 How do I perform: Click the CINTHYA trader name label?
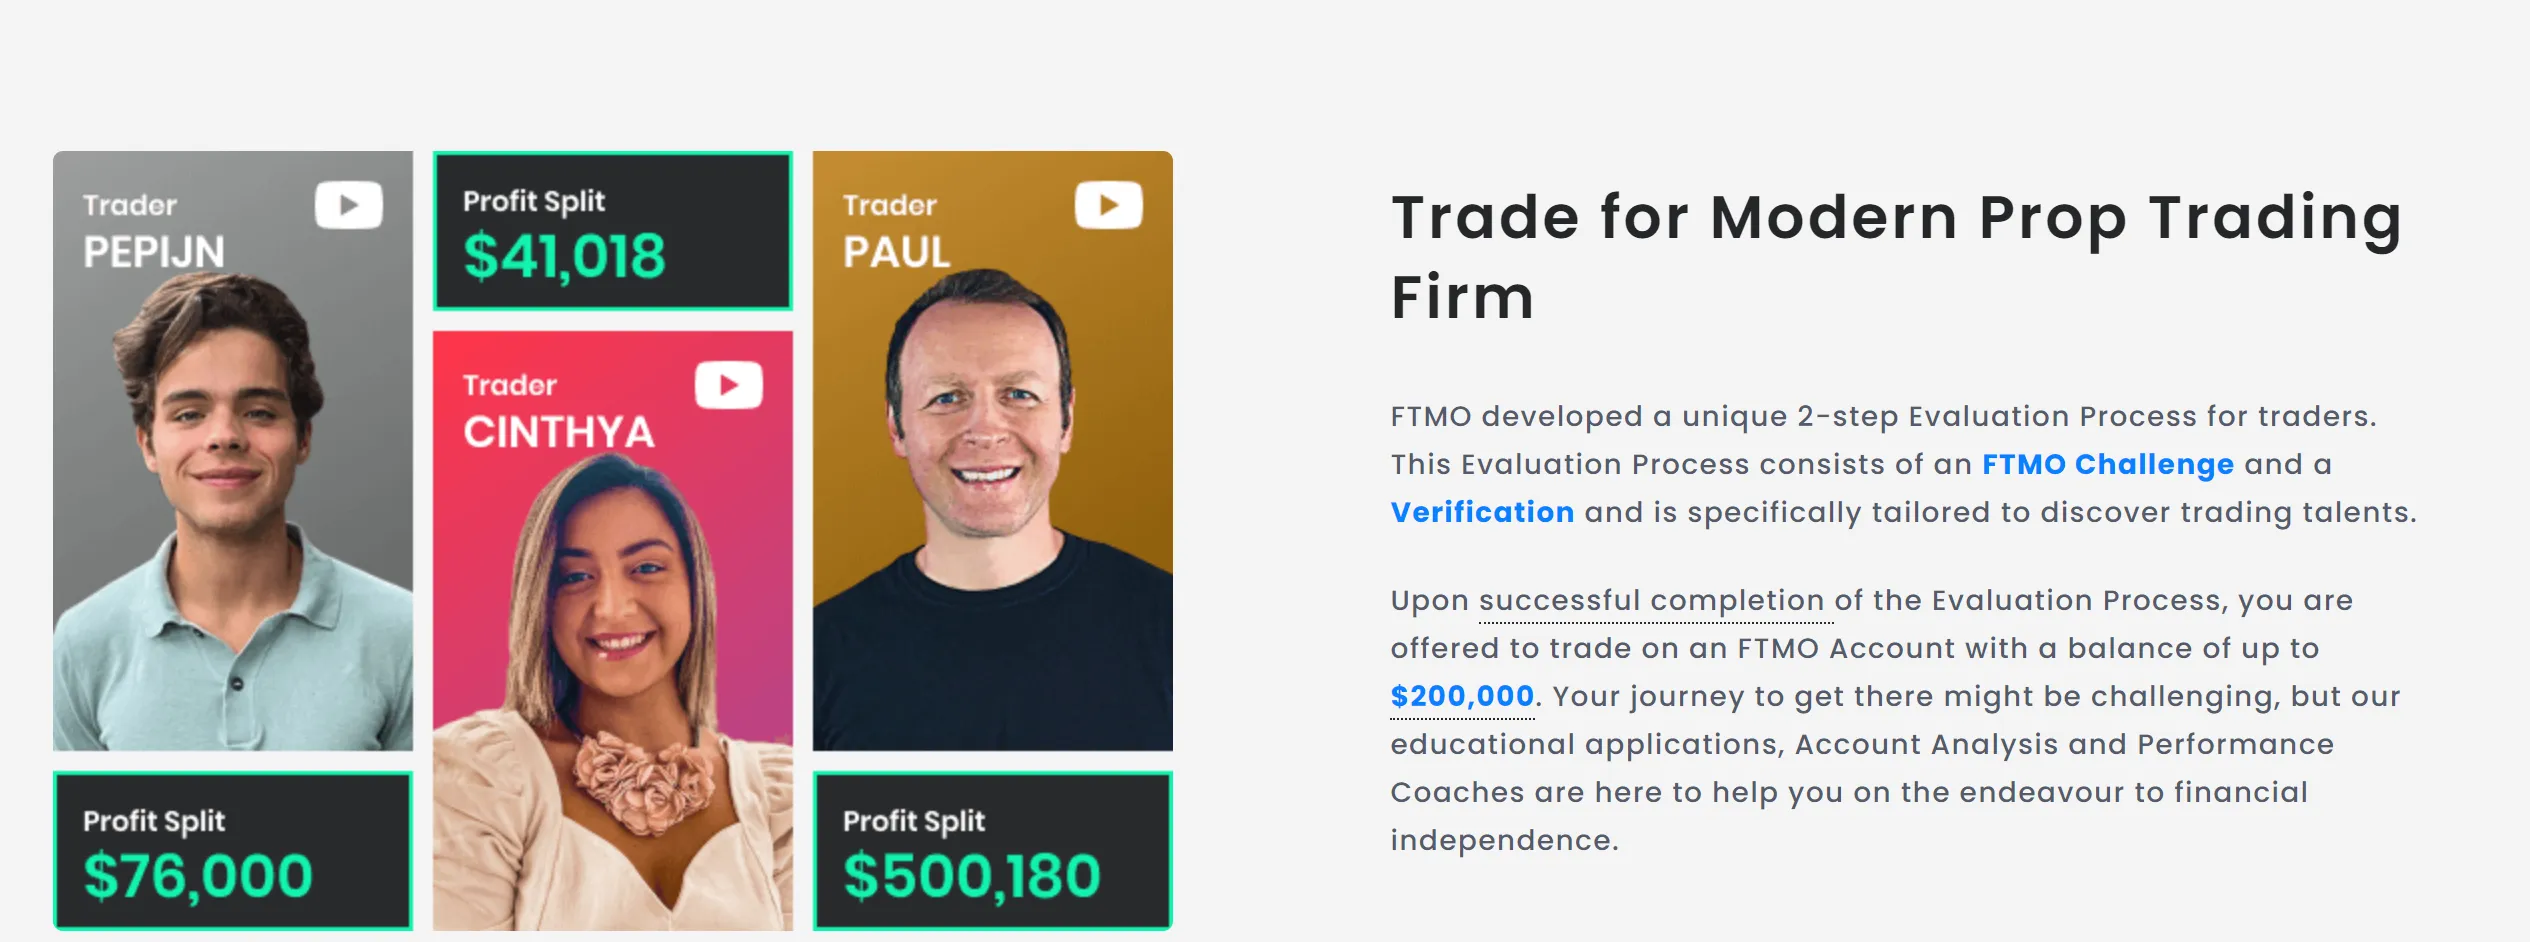[558, 432]
